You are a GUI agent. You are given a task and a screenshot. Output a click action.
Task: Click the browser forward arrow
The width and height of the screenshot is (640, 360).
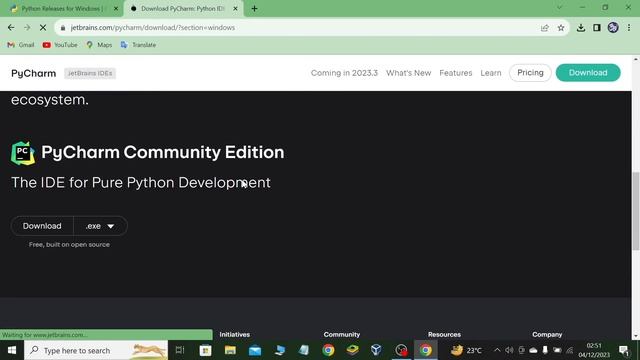click(x=27, y=28)
